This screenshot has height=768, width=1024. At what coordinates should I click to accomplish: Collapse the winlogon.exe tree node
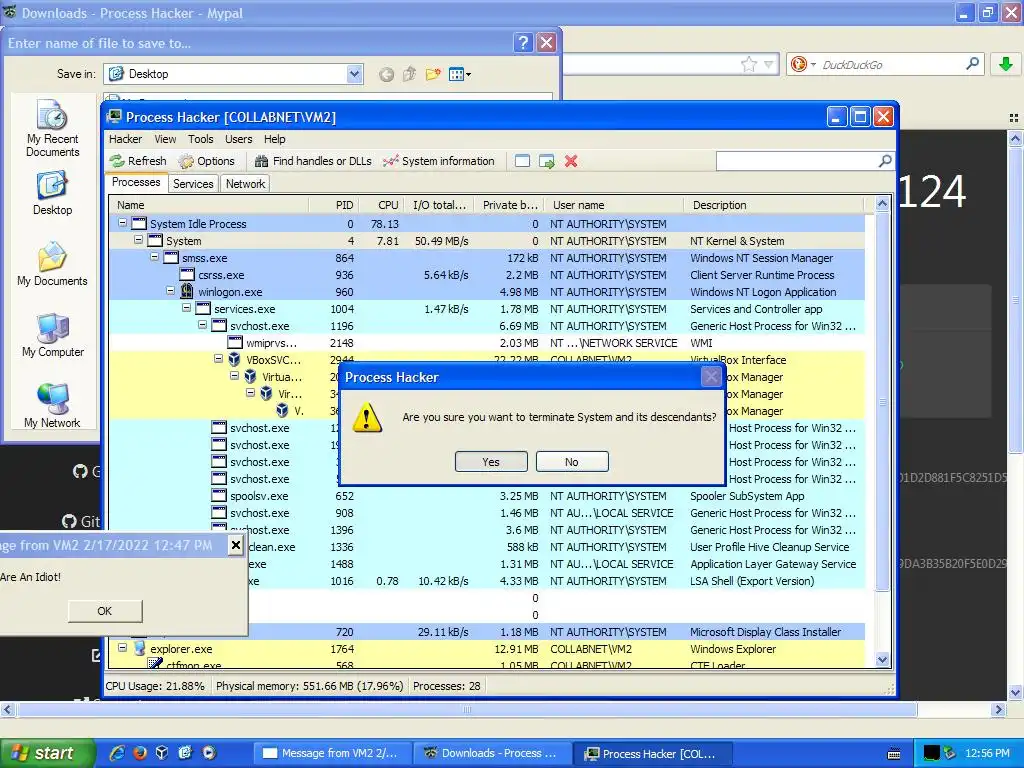click(x=170, y=291)
